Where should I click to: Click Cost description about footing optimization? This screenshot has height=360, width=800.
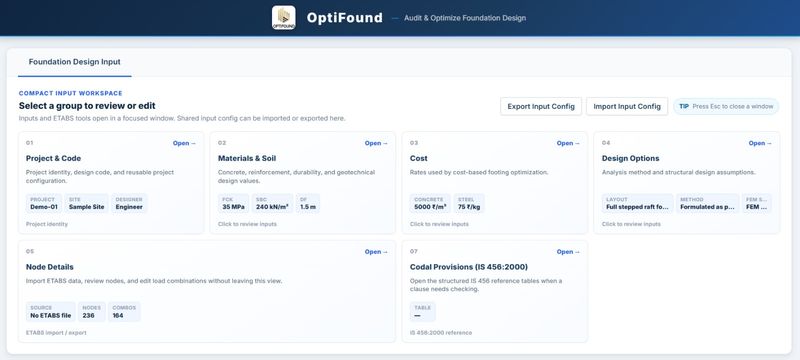(x=479, y=172)
